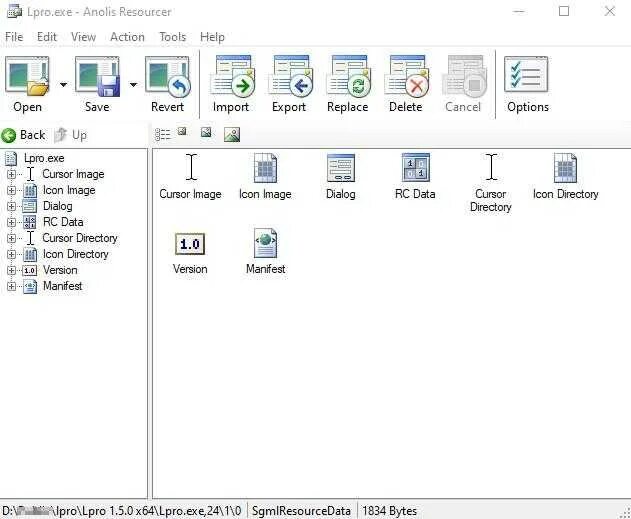Viewport: 631px width, 519px height.
Task: Select Manifest in the tree
Action: 62,286
